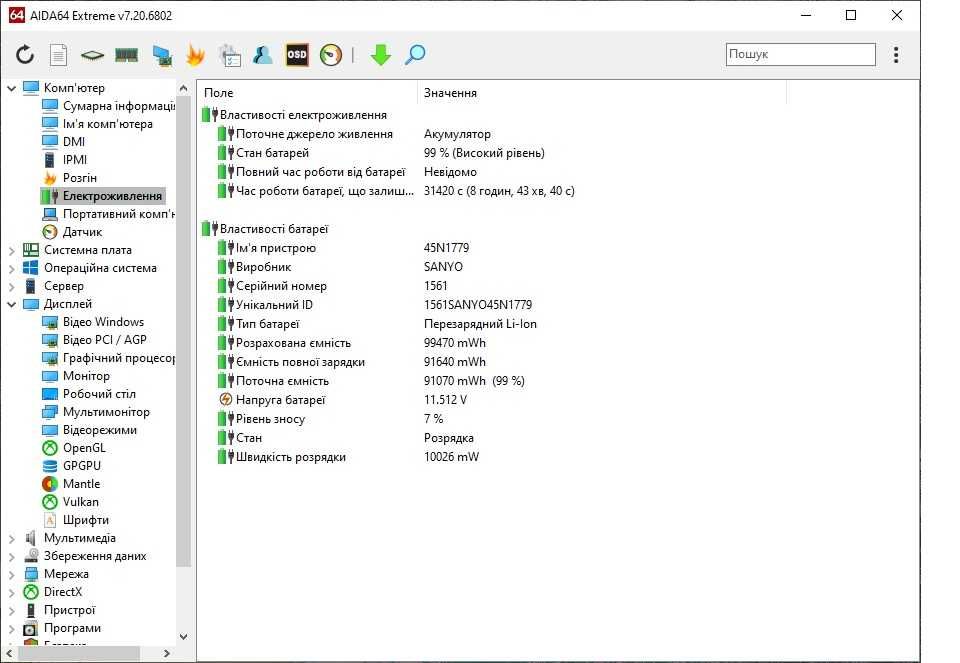Open the Report document icon
The image size is (960, 663).
pos(58,55)
